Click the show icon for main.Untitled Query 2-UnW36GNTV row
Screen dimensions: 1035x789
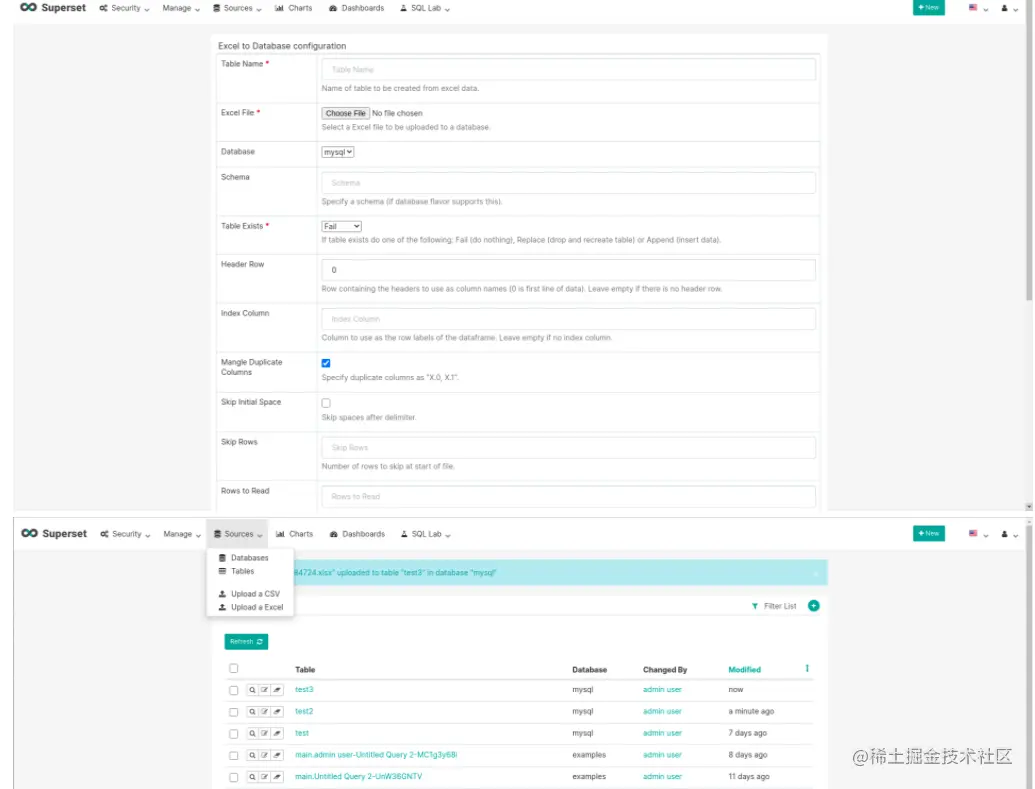[252, 777]
